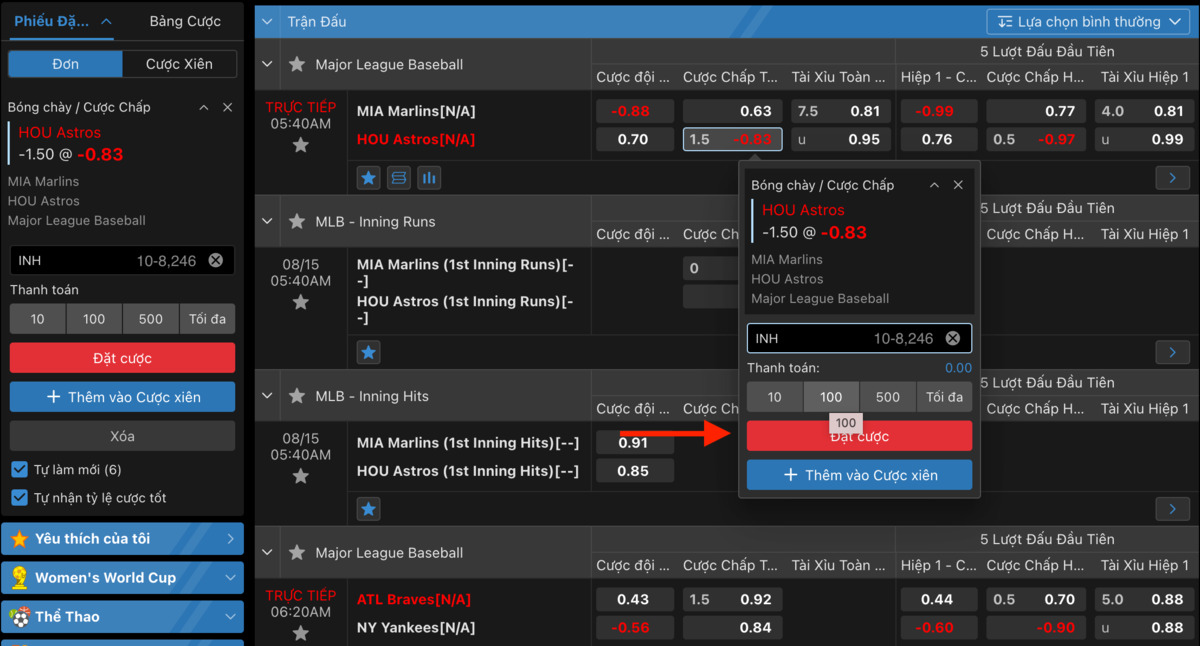Image resolution: width=1200 pixels, height=646 pixels.
Task: Collapse the Trận Đấu section chevron
Action: coord(267,21)
